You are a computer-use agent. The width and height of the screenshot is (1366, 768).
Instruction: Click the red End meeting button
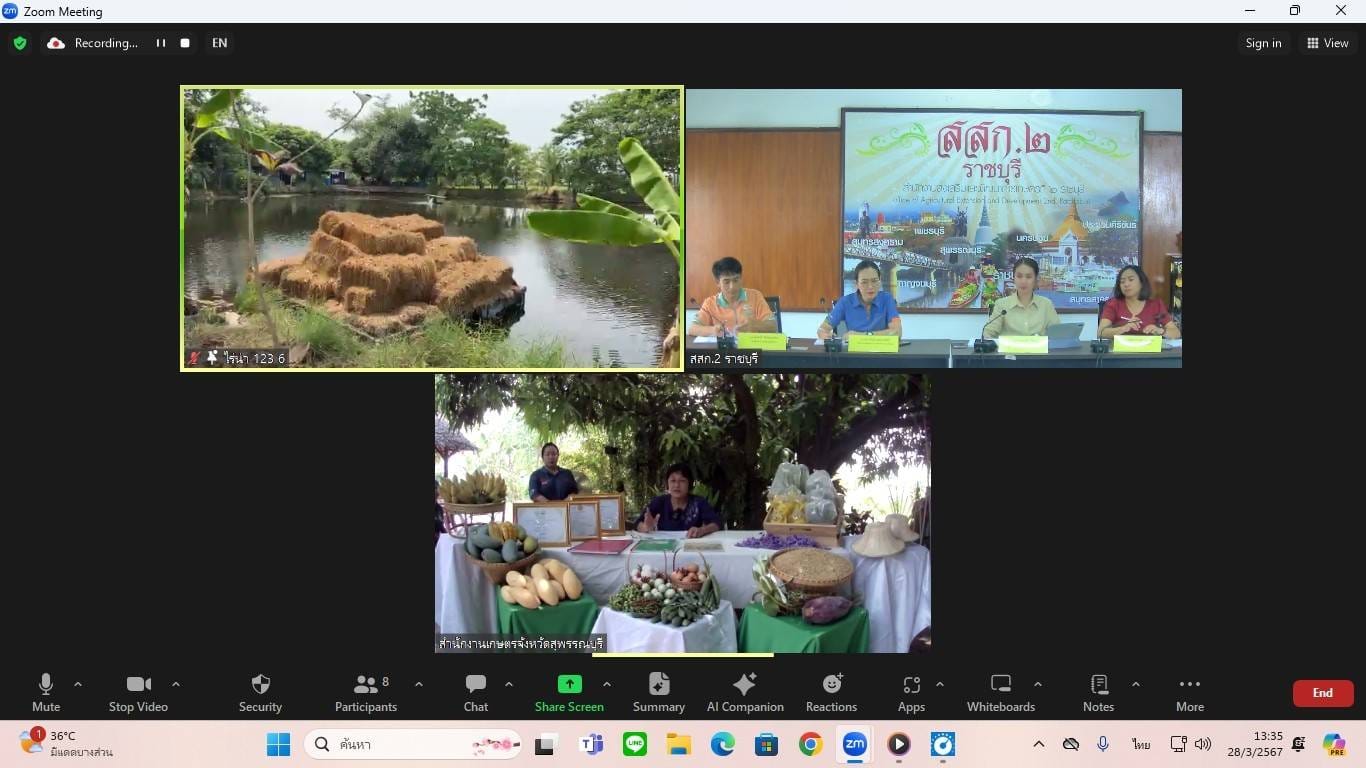pyautogui.click(x=1322, y=693)
